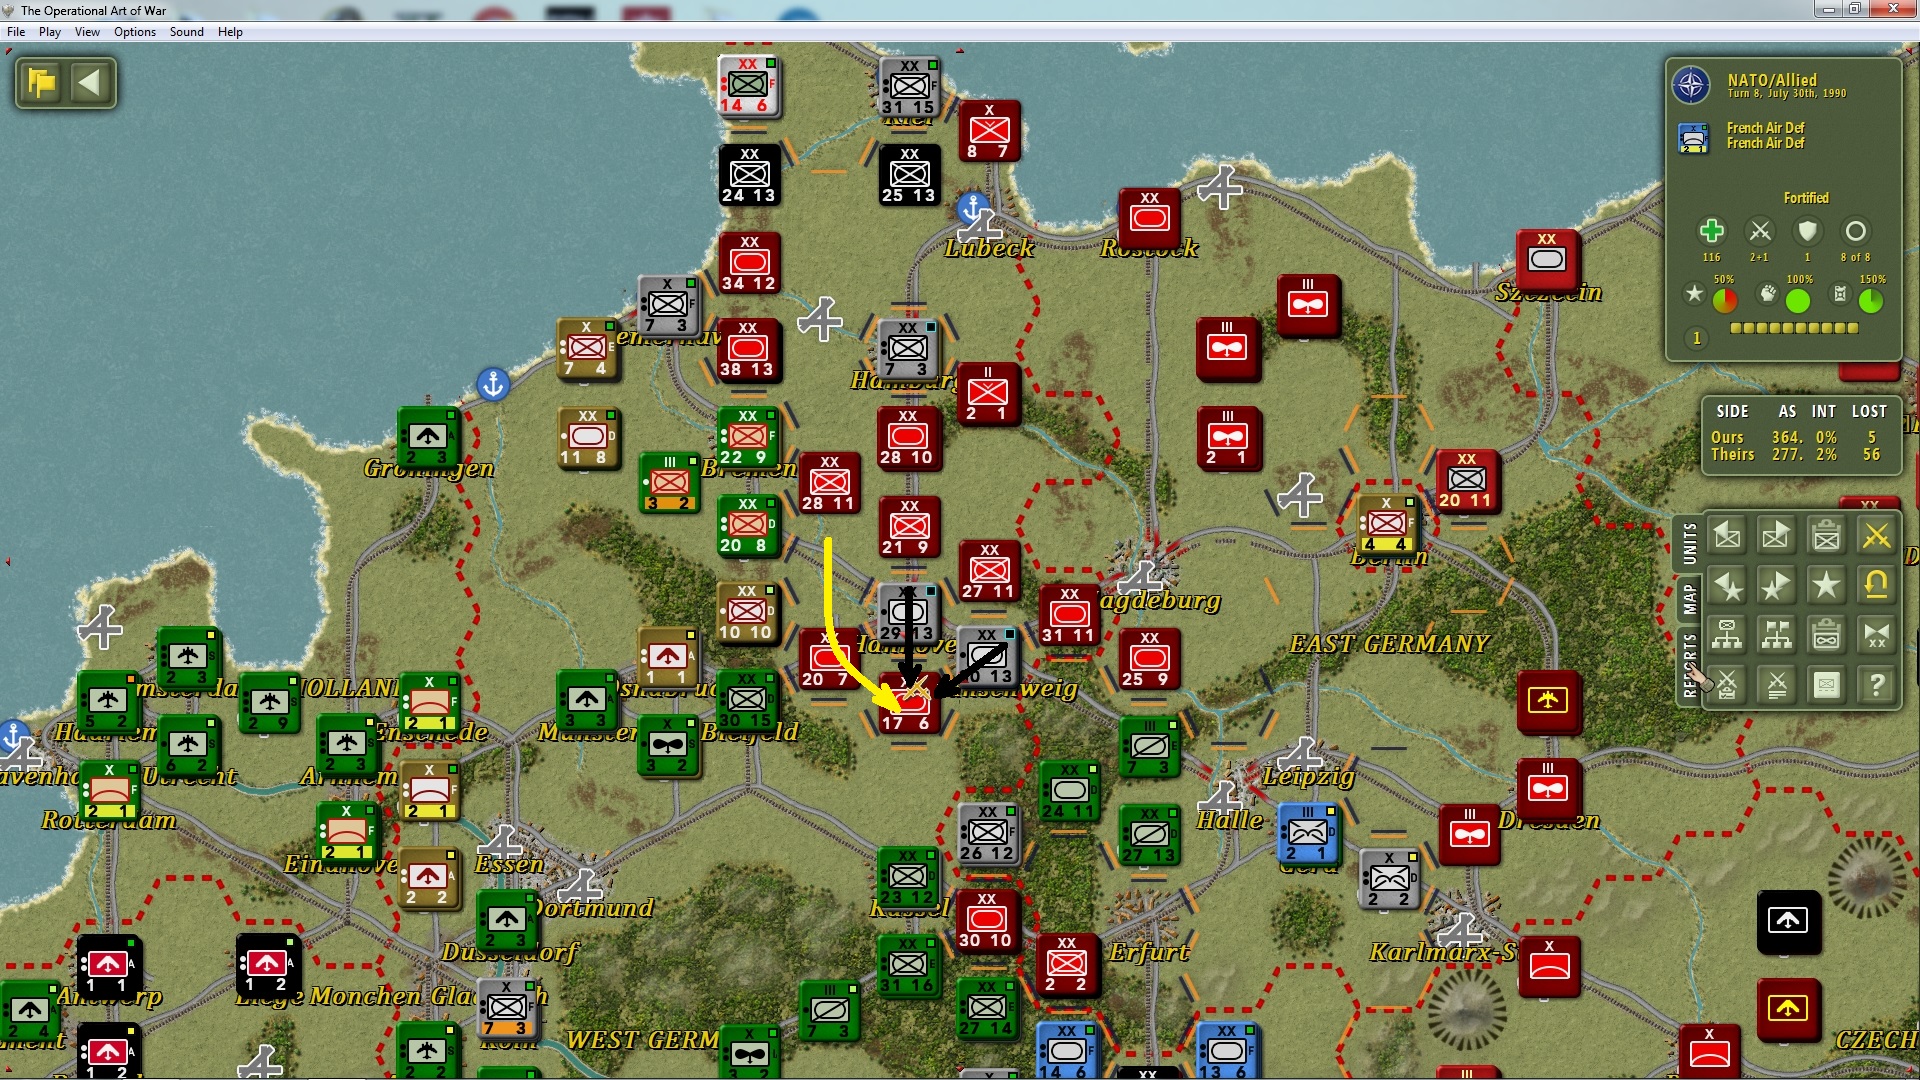Click the fuel can supply icon
1920x1080 pixels.
click(x=1839, y=294)
